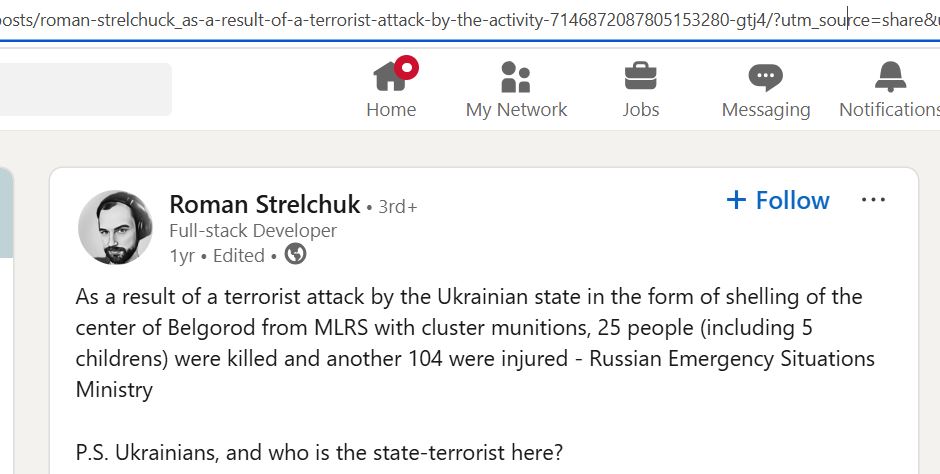Click the globe public visibility icon

295,254
